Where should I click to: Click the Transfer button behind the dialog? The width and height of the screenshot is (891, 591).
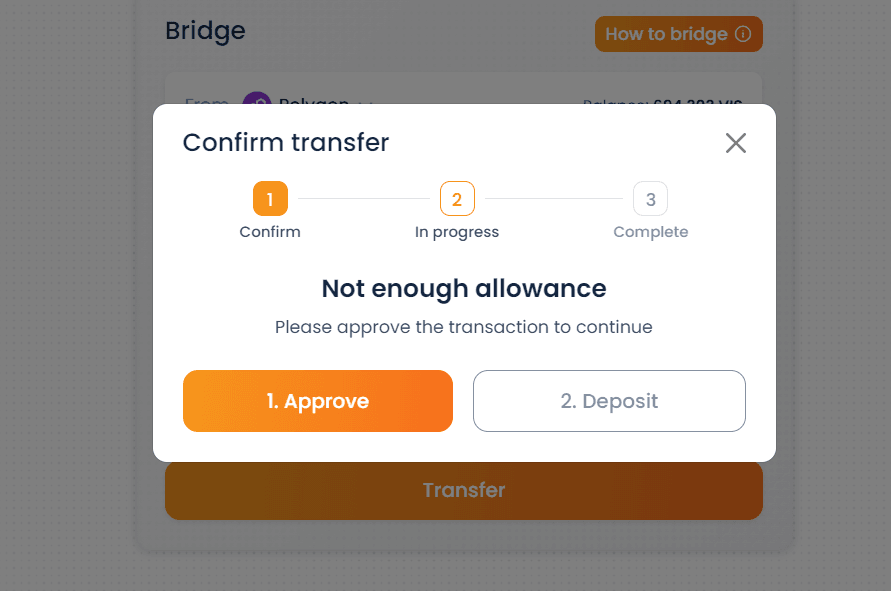point(464,490)
